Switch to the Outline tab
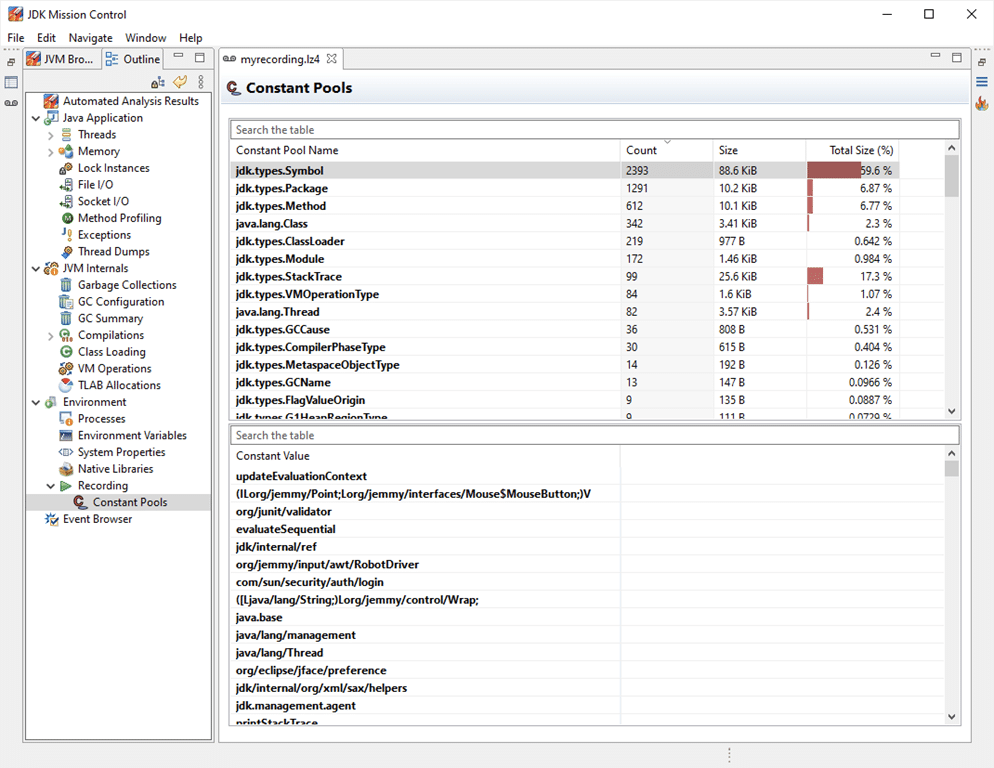The image size is (994, 768). click(132, 59)
